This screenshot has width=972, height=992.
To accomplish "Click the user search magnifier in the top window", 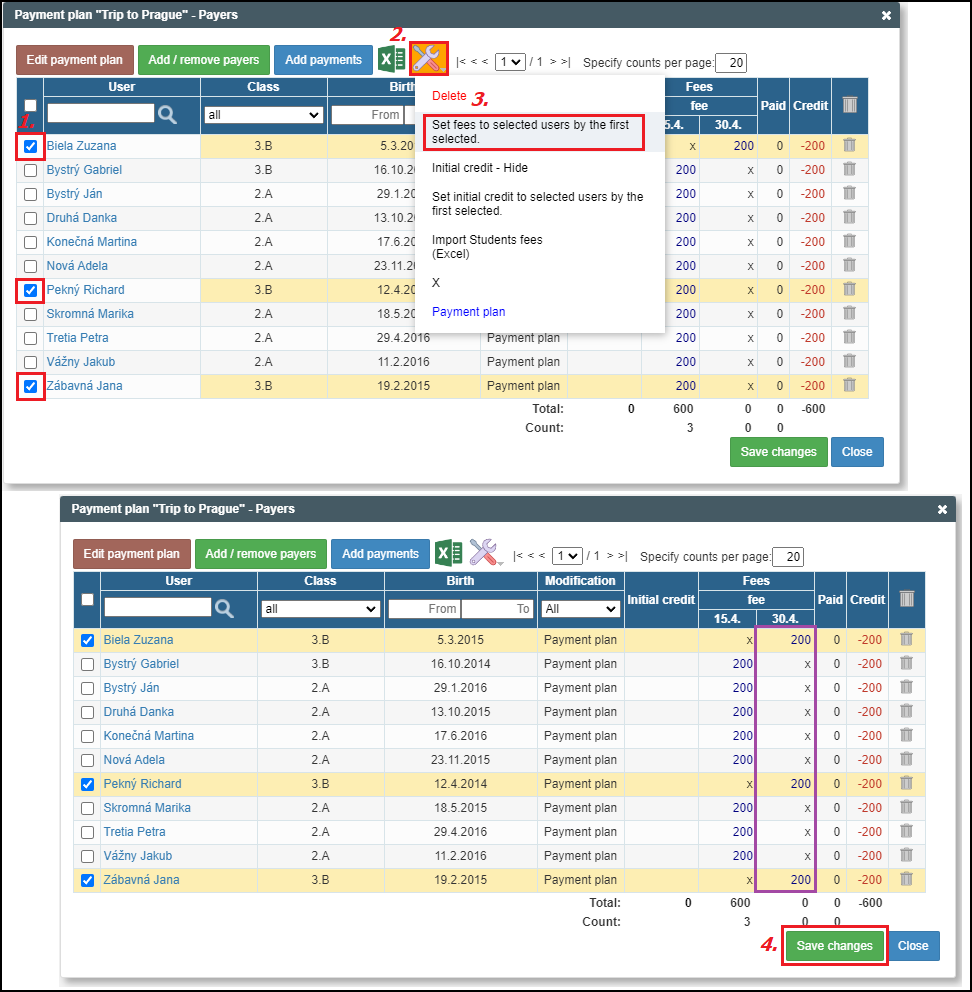I will click(167, 115).
